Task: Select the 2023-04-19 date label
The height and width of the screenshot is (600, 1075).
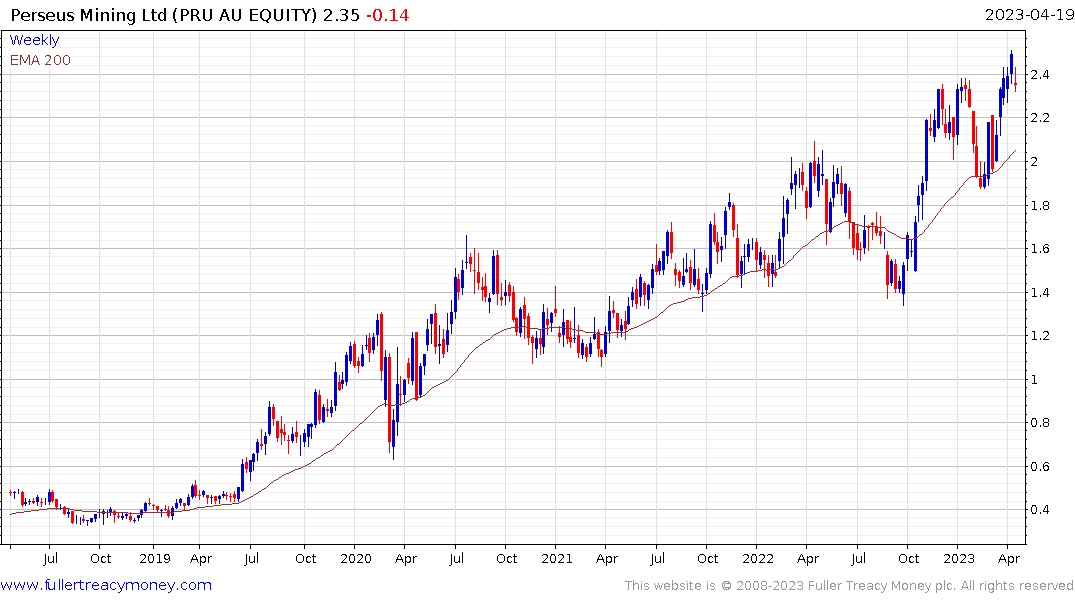Action: point(1029,15)
